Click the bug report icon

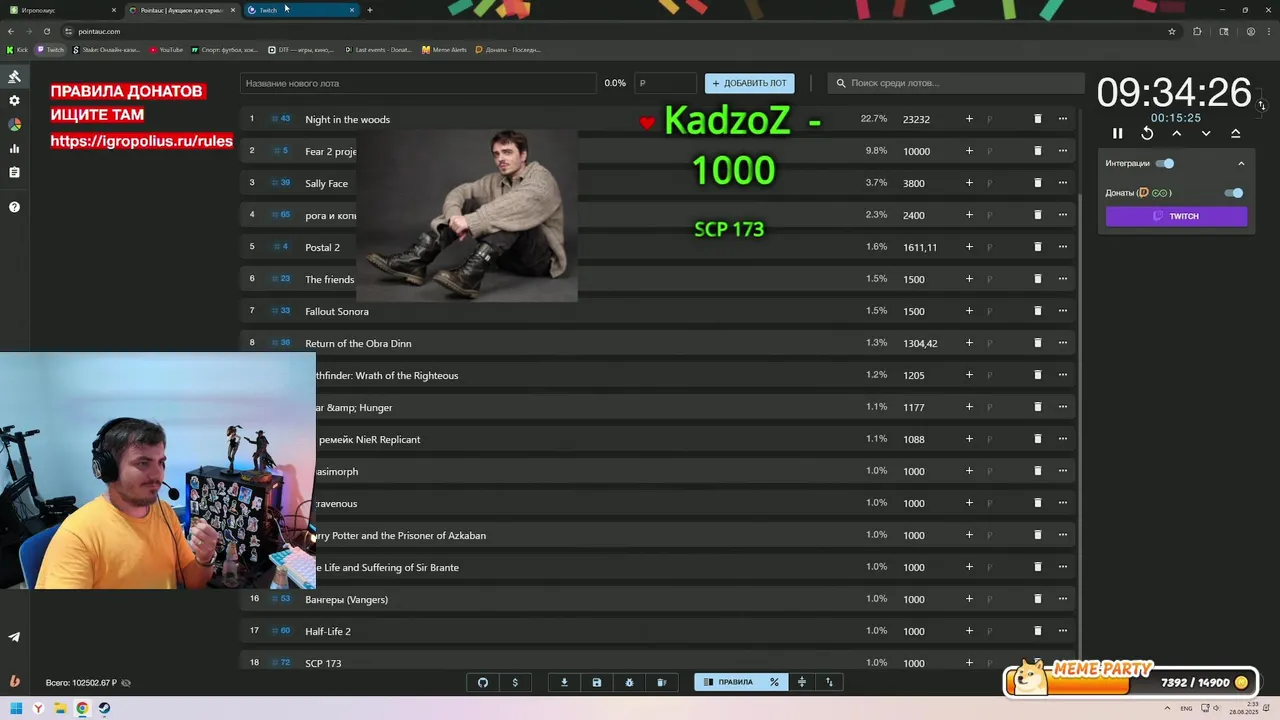[629, 682]
